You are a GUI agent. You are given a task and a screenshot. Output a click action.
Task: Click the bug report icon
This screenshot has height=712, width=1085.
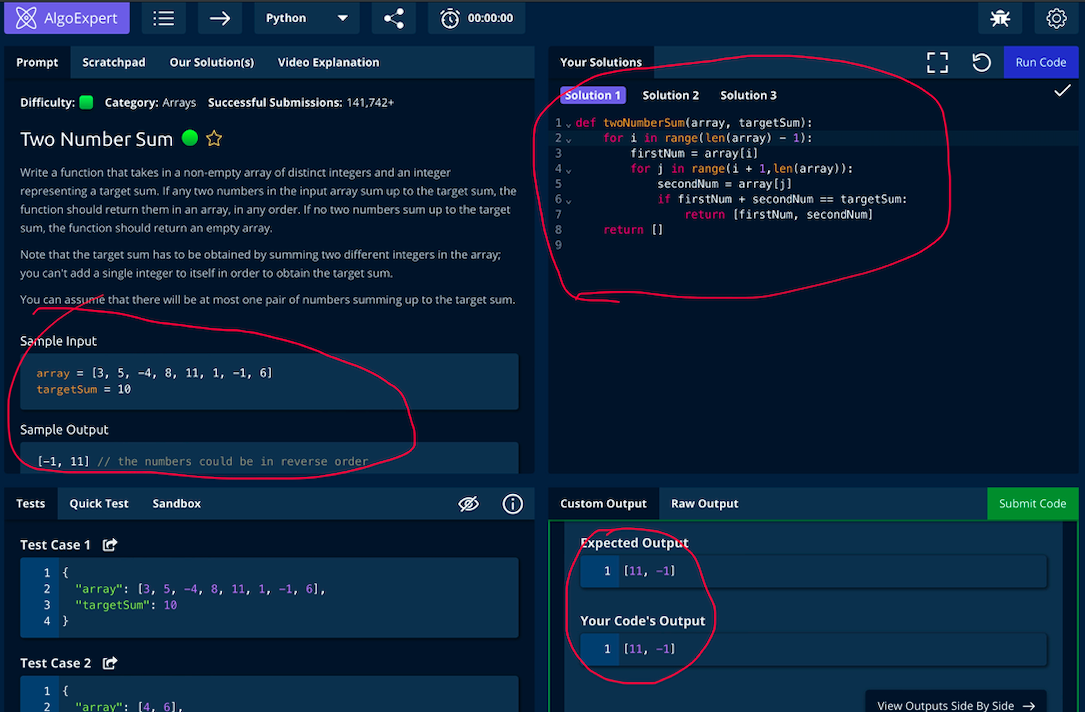(1000, 18)
